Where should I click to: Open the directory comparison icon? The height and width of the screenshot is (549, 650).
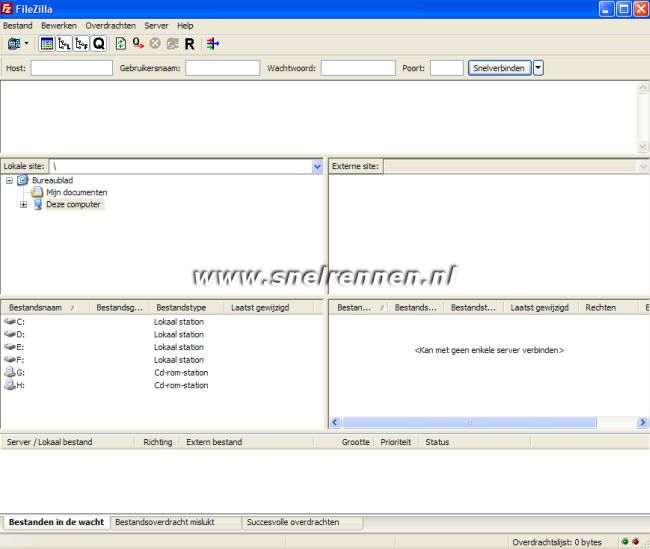click(213, 44)
